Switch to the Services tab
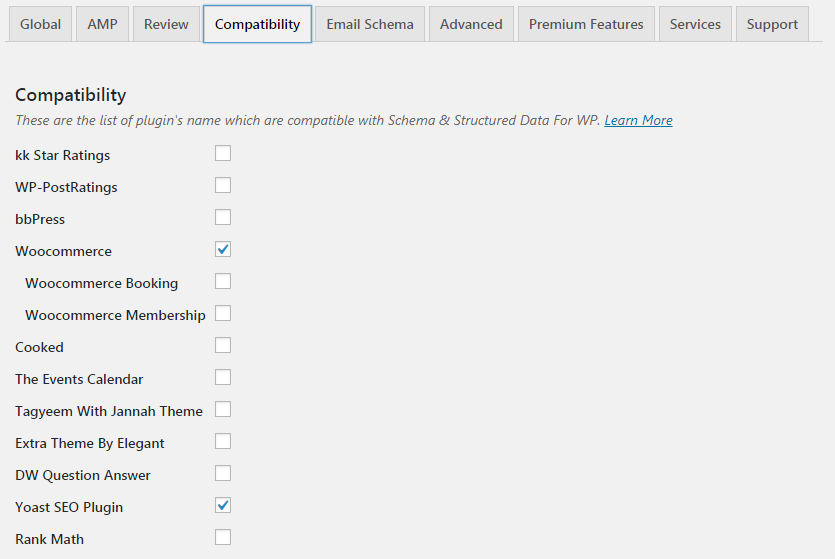 click(x=695, y=24)
